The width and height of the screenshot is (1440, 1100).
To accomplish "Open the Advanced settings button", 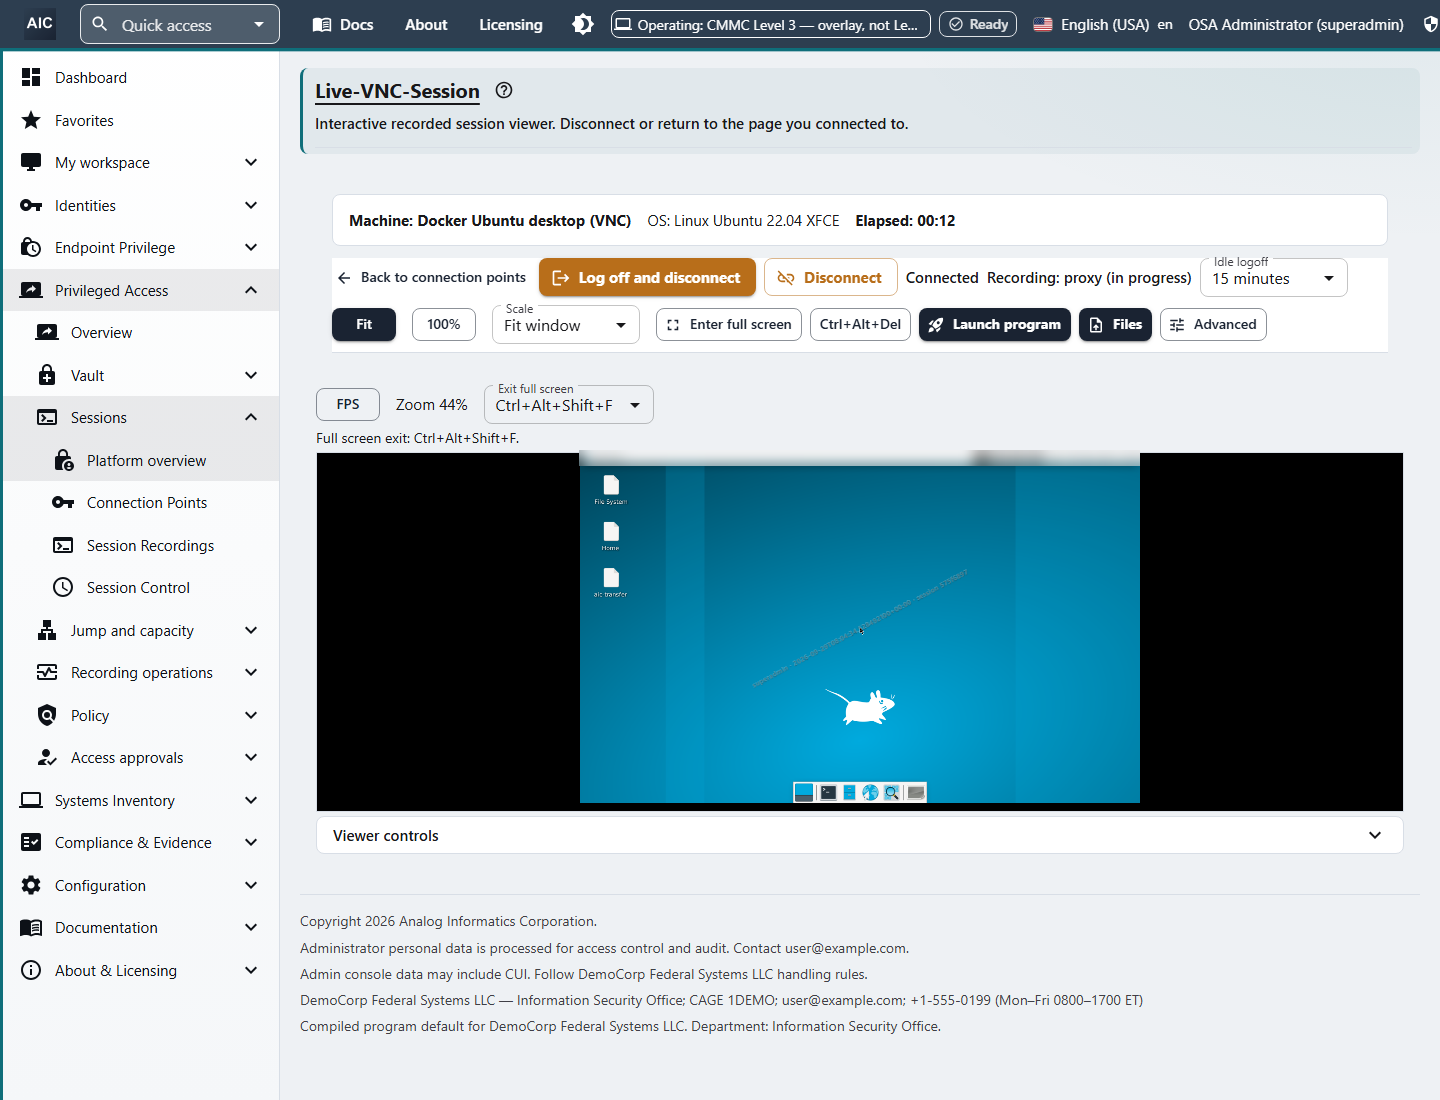I will click(1213, 324).
